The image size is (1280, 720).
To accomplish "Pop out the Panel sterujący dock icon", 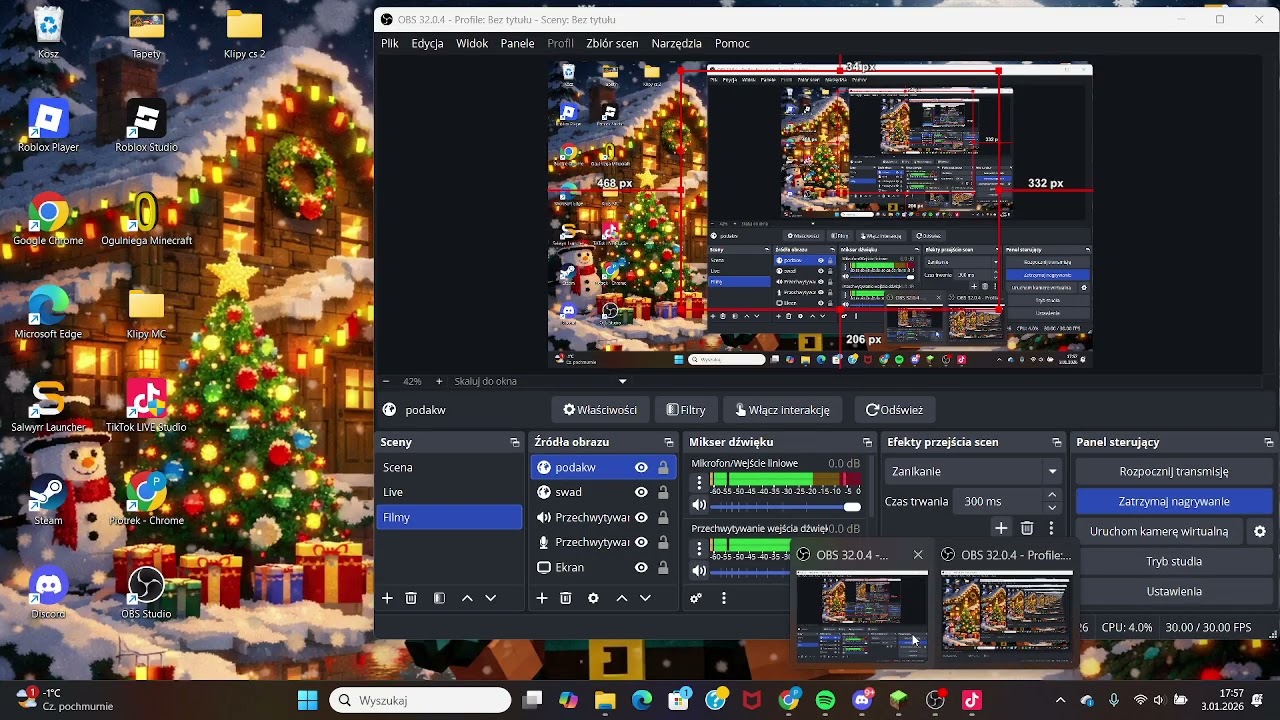I will coord(1269,442).
